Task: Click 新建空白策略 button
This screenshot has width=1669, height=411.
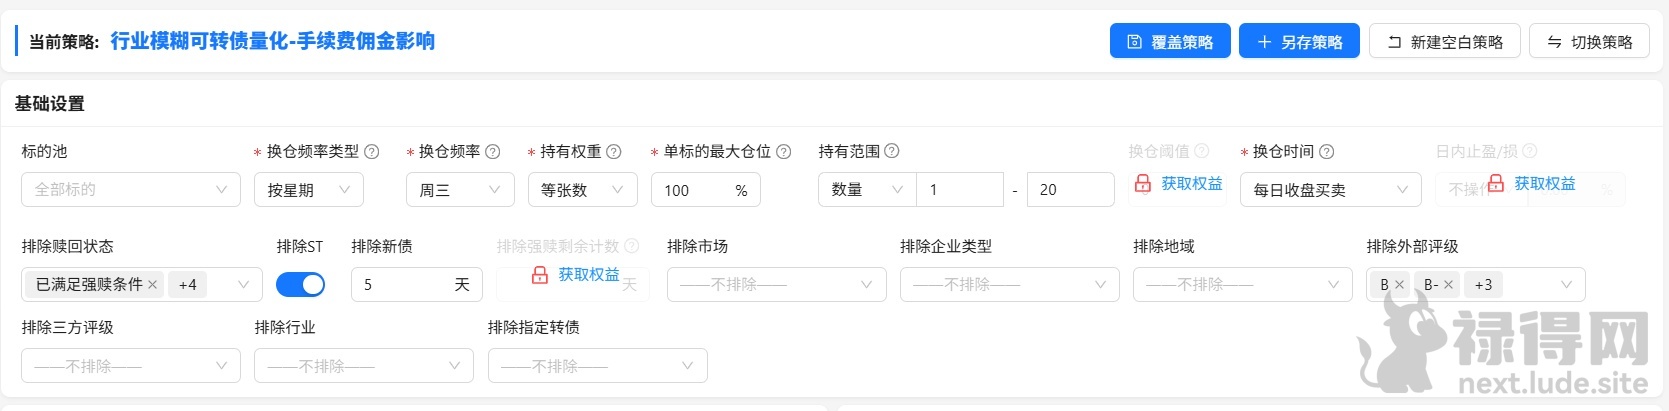Action: tap(1445, 42)
